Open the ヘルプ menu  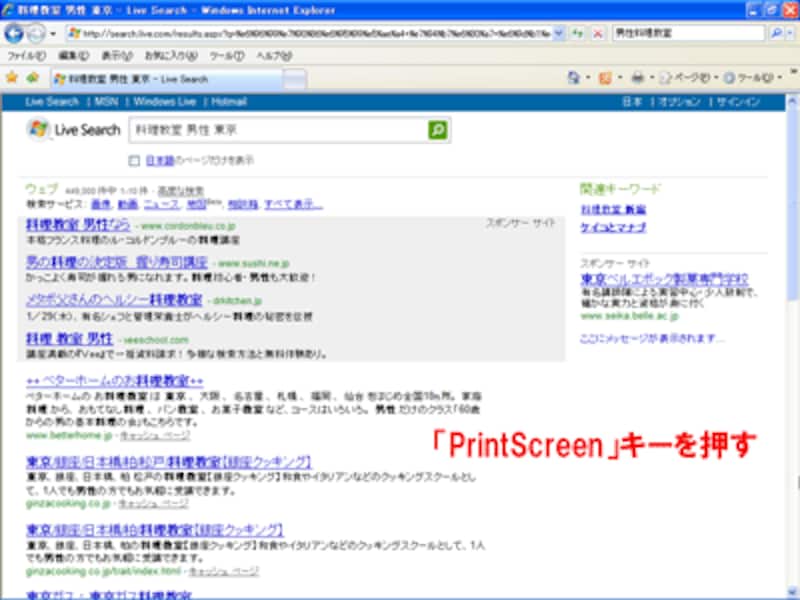274,56
